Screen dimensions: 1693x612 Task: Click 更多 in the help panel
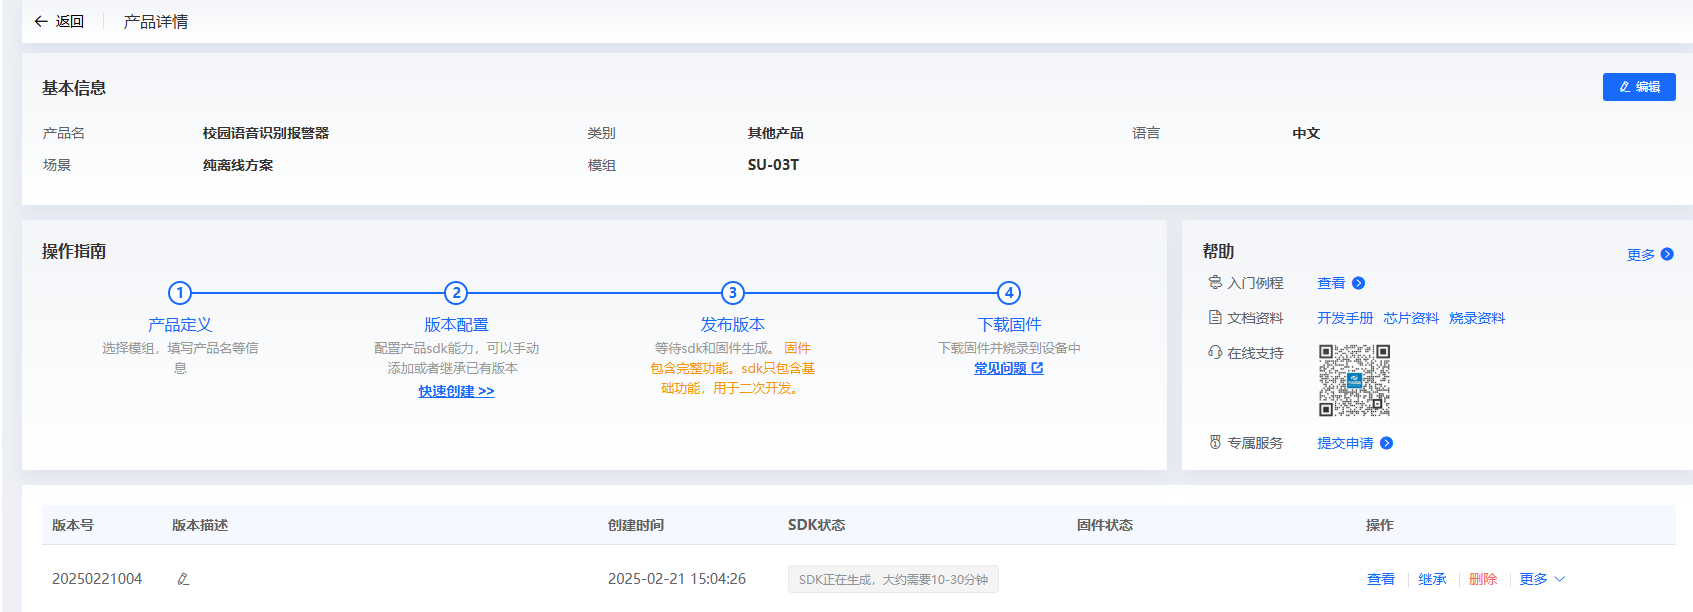coord(1649,255)
